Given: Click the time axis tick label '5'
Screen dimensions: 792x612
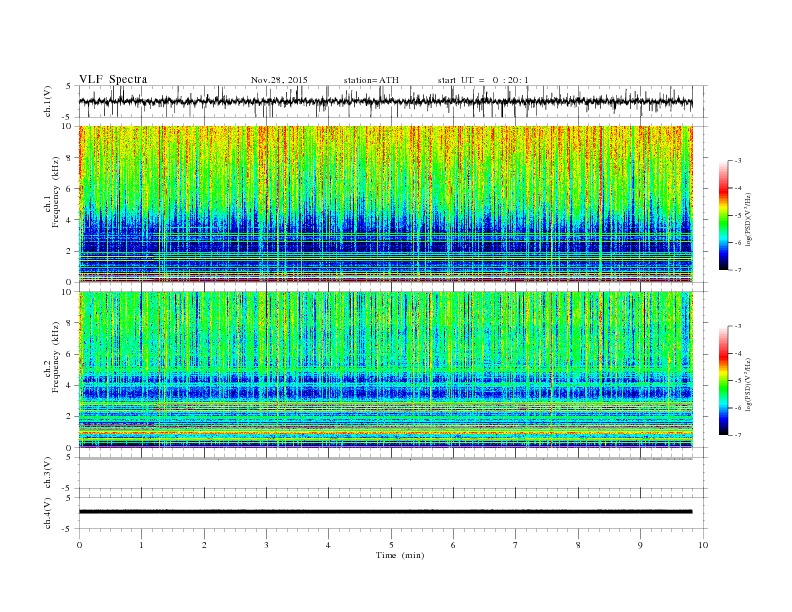Looking at the screenshot, I should pos(391,545).
